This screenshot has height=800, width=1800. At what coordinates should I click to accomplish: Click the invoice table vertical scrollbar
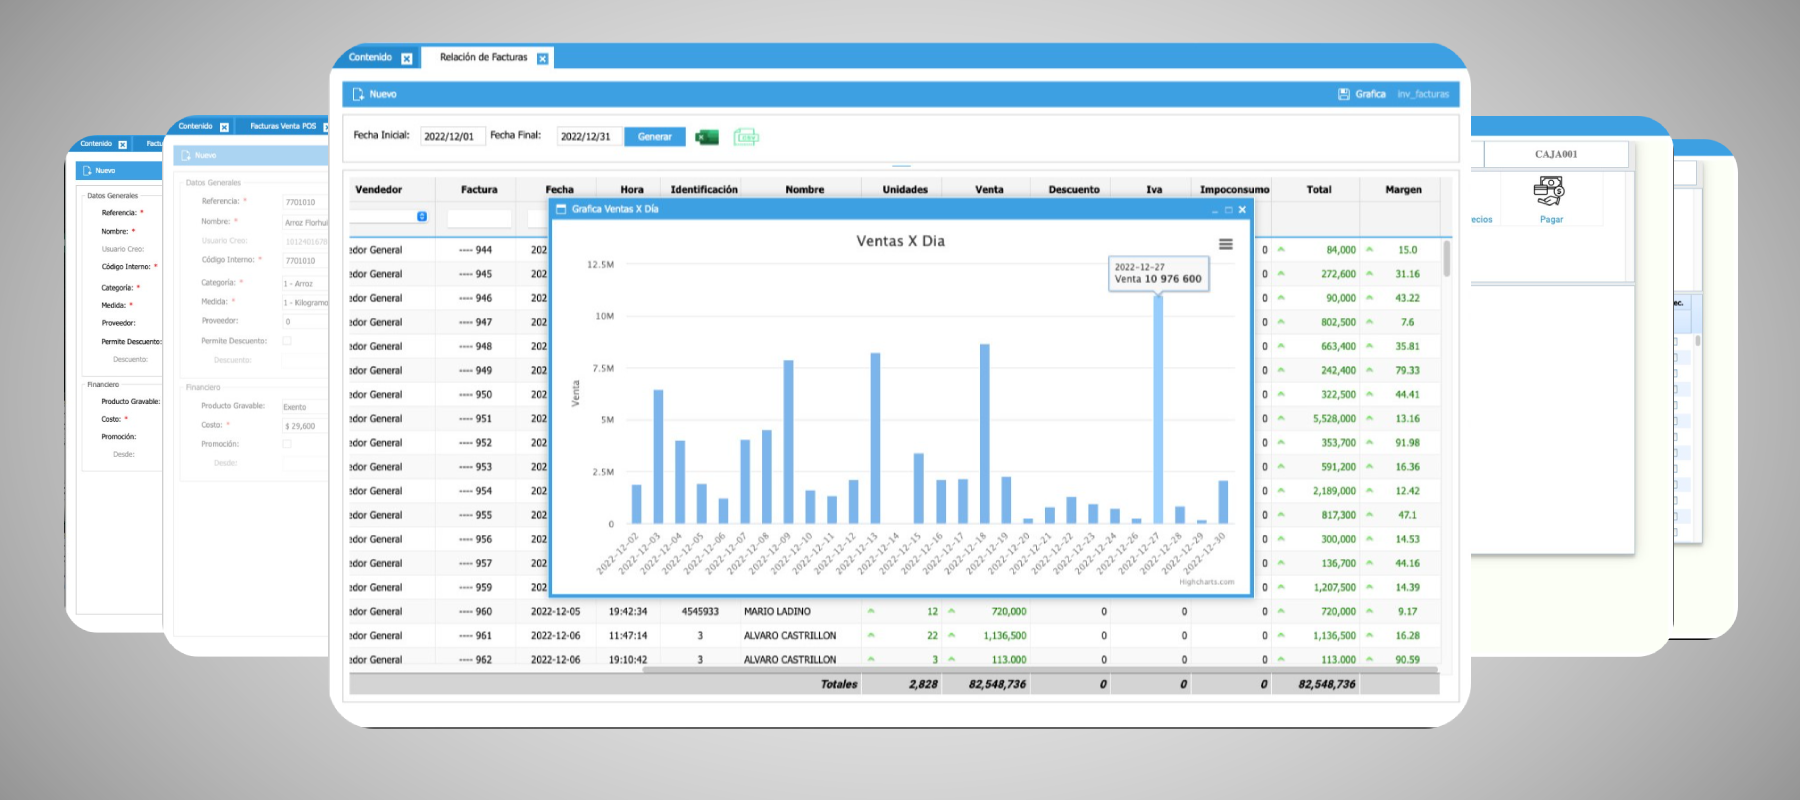[x=1446, y=260]
